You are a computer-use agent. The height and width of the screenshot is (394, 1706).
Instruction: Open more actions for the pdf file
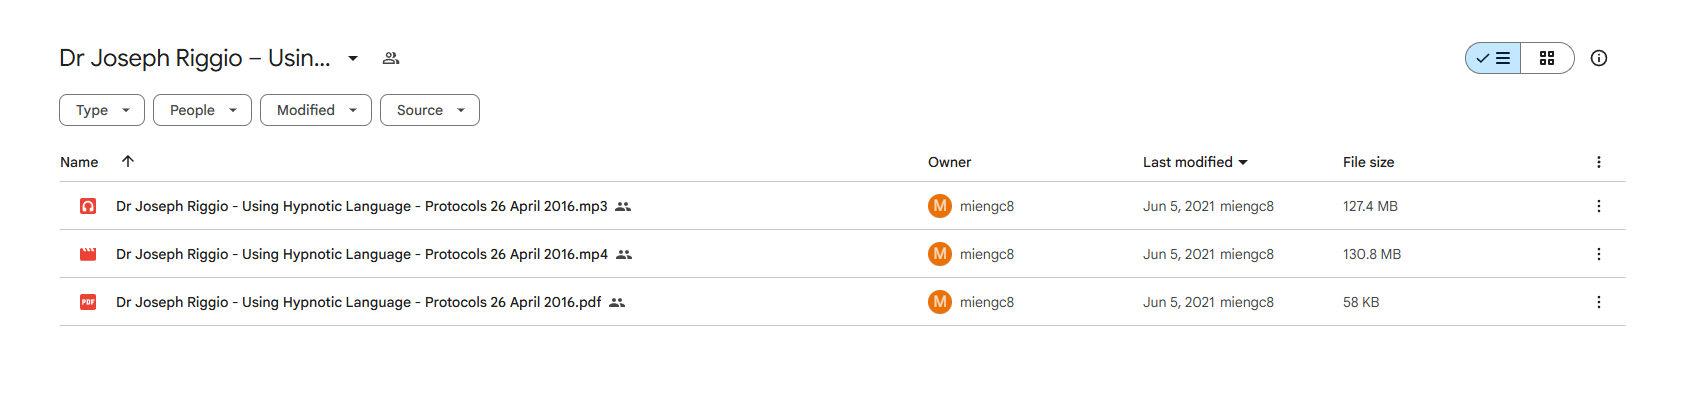(x=1599, y=302)
